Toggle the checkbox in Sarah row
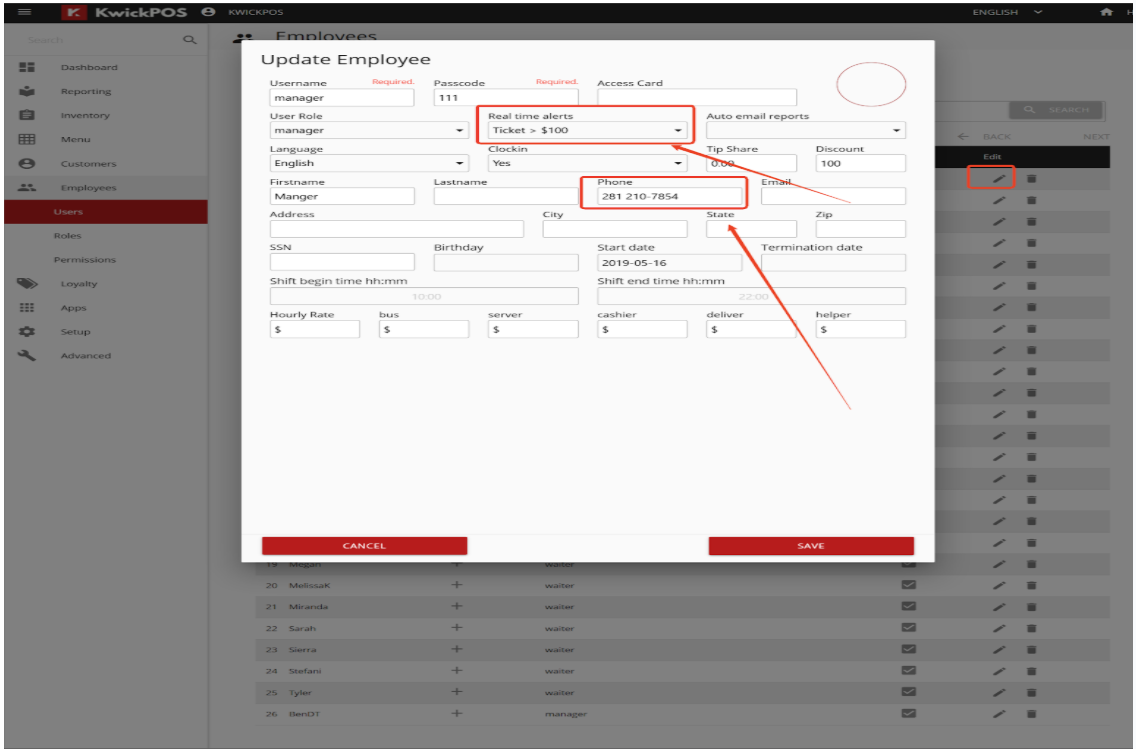This screenshot has height=749, width=1136. coord(909,627)
